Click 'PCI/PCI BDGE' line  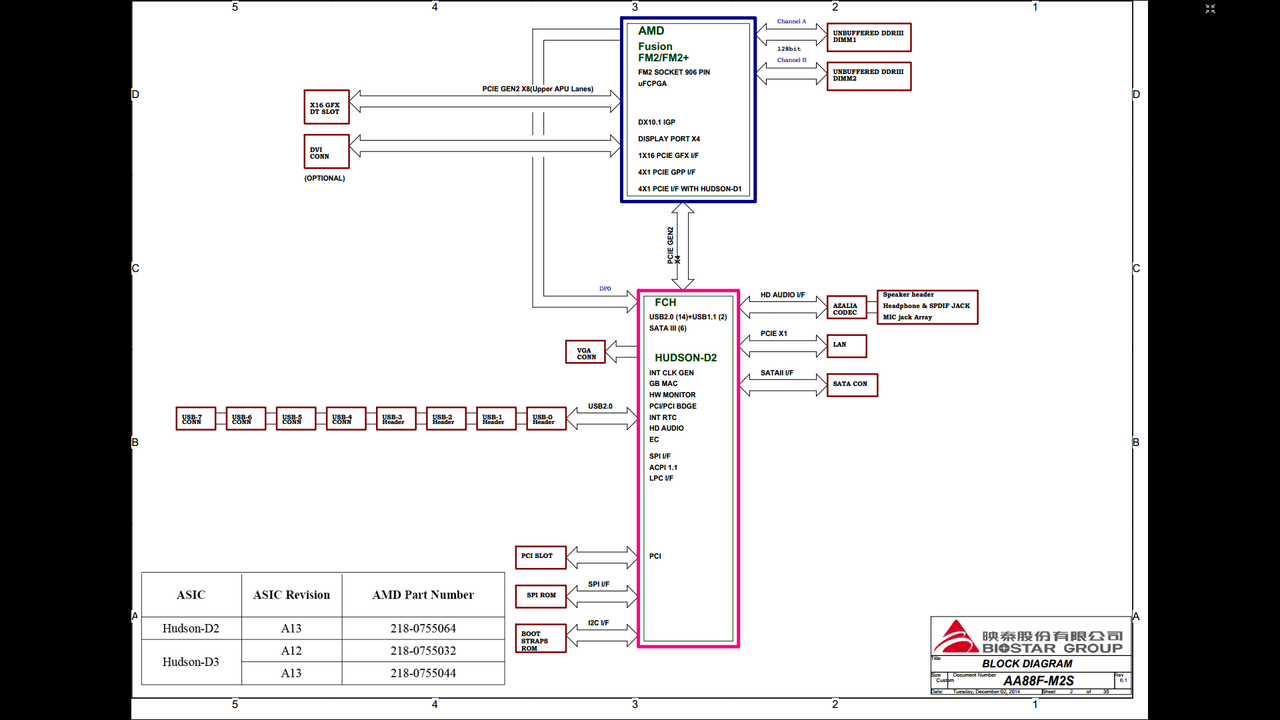(673, 406)
